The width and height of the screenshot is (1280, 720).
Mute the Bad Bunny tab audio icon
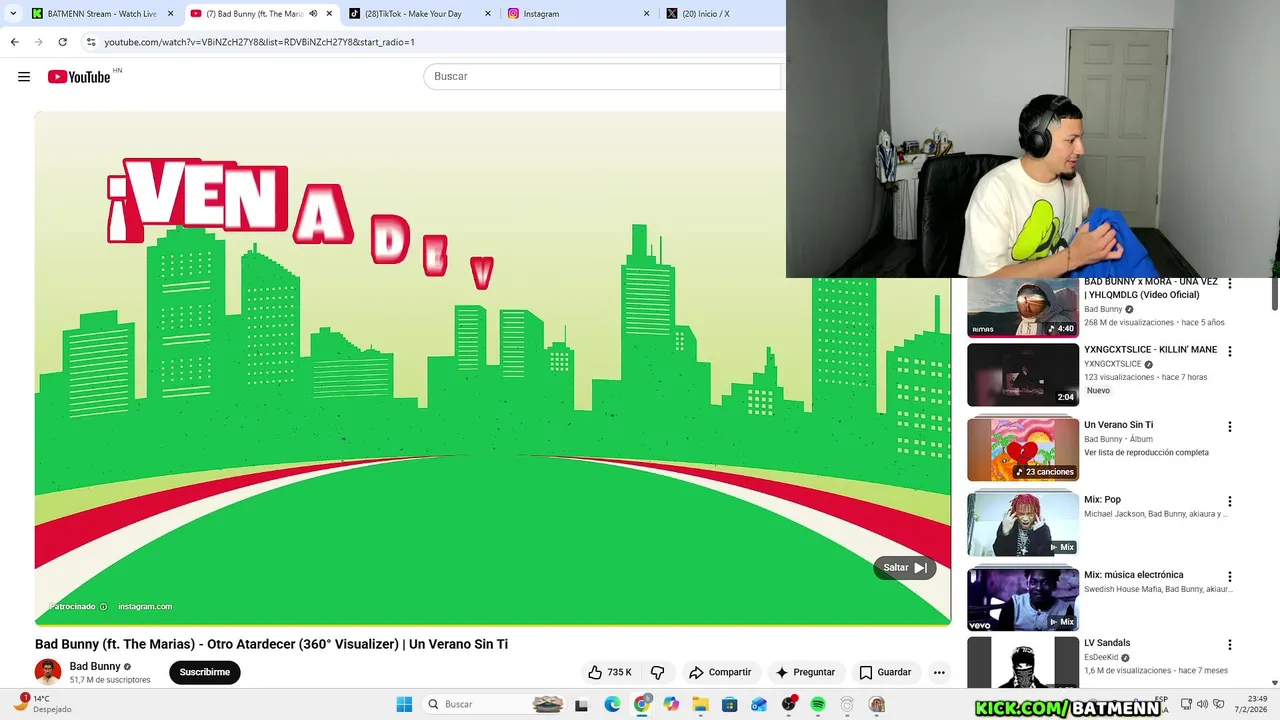click(x=313, y=14)
